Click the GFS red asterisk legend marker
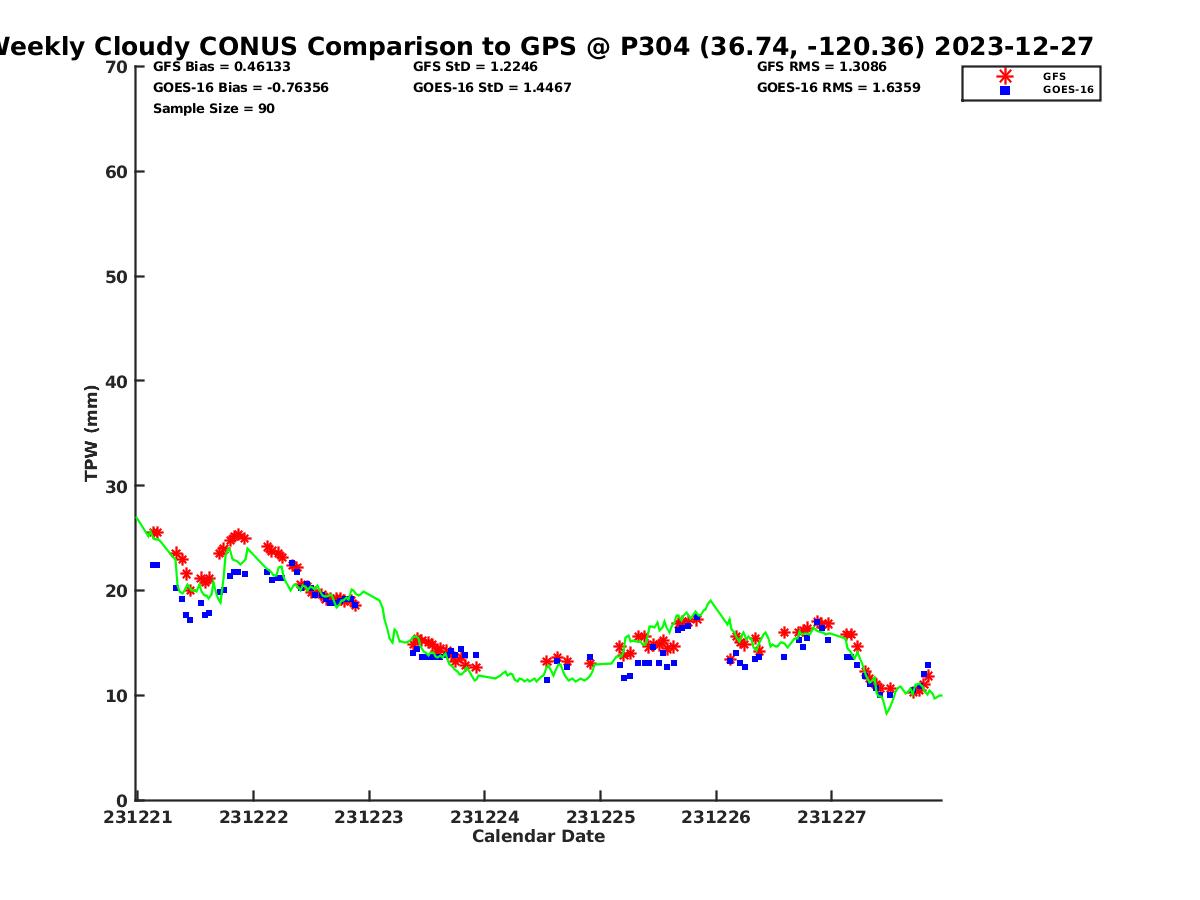This screenshot has height=900, width=1200. 1005,76
